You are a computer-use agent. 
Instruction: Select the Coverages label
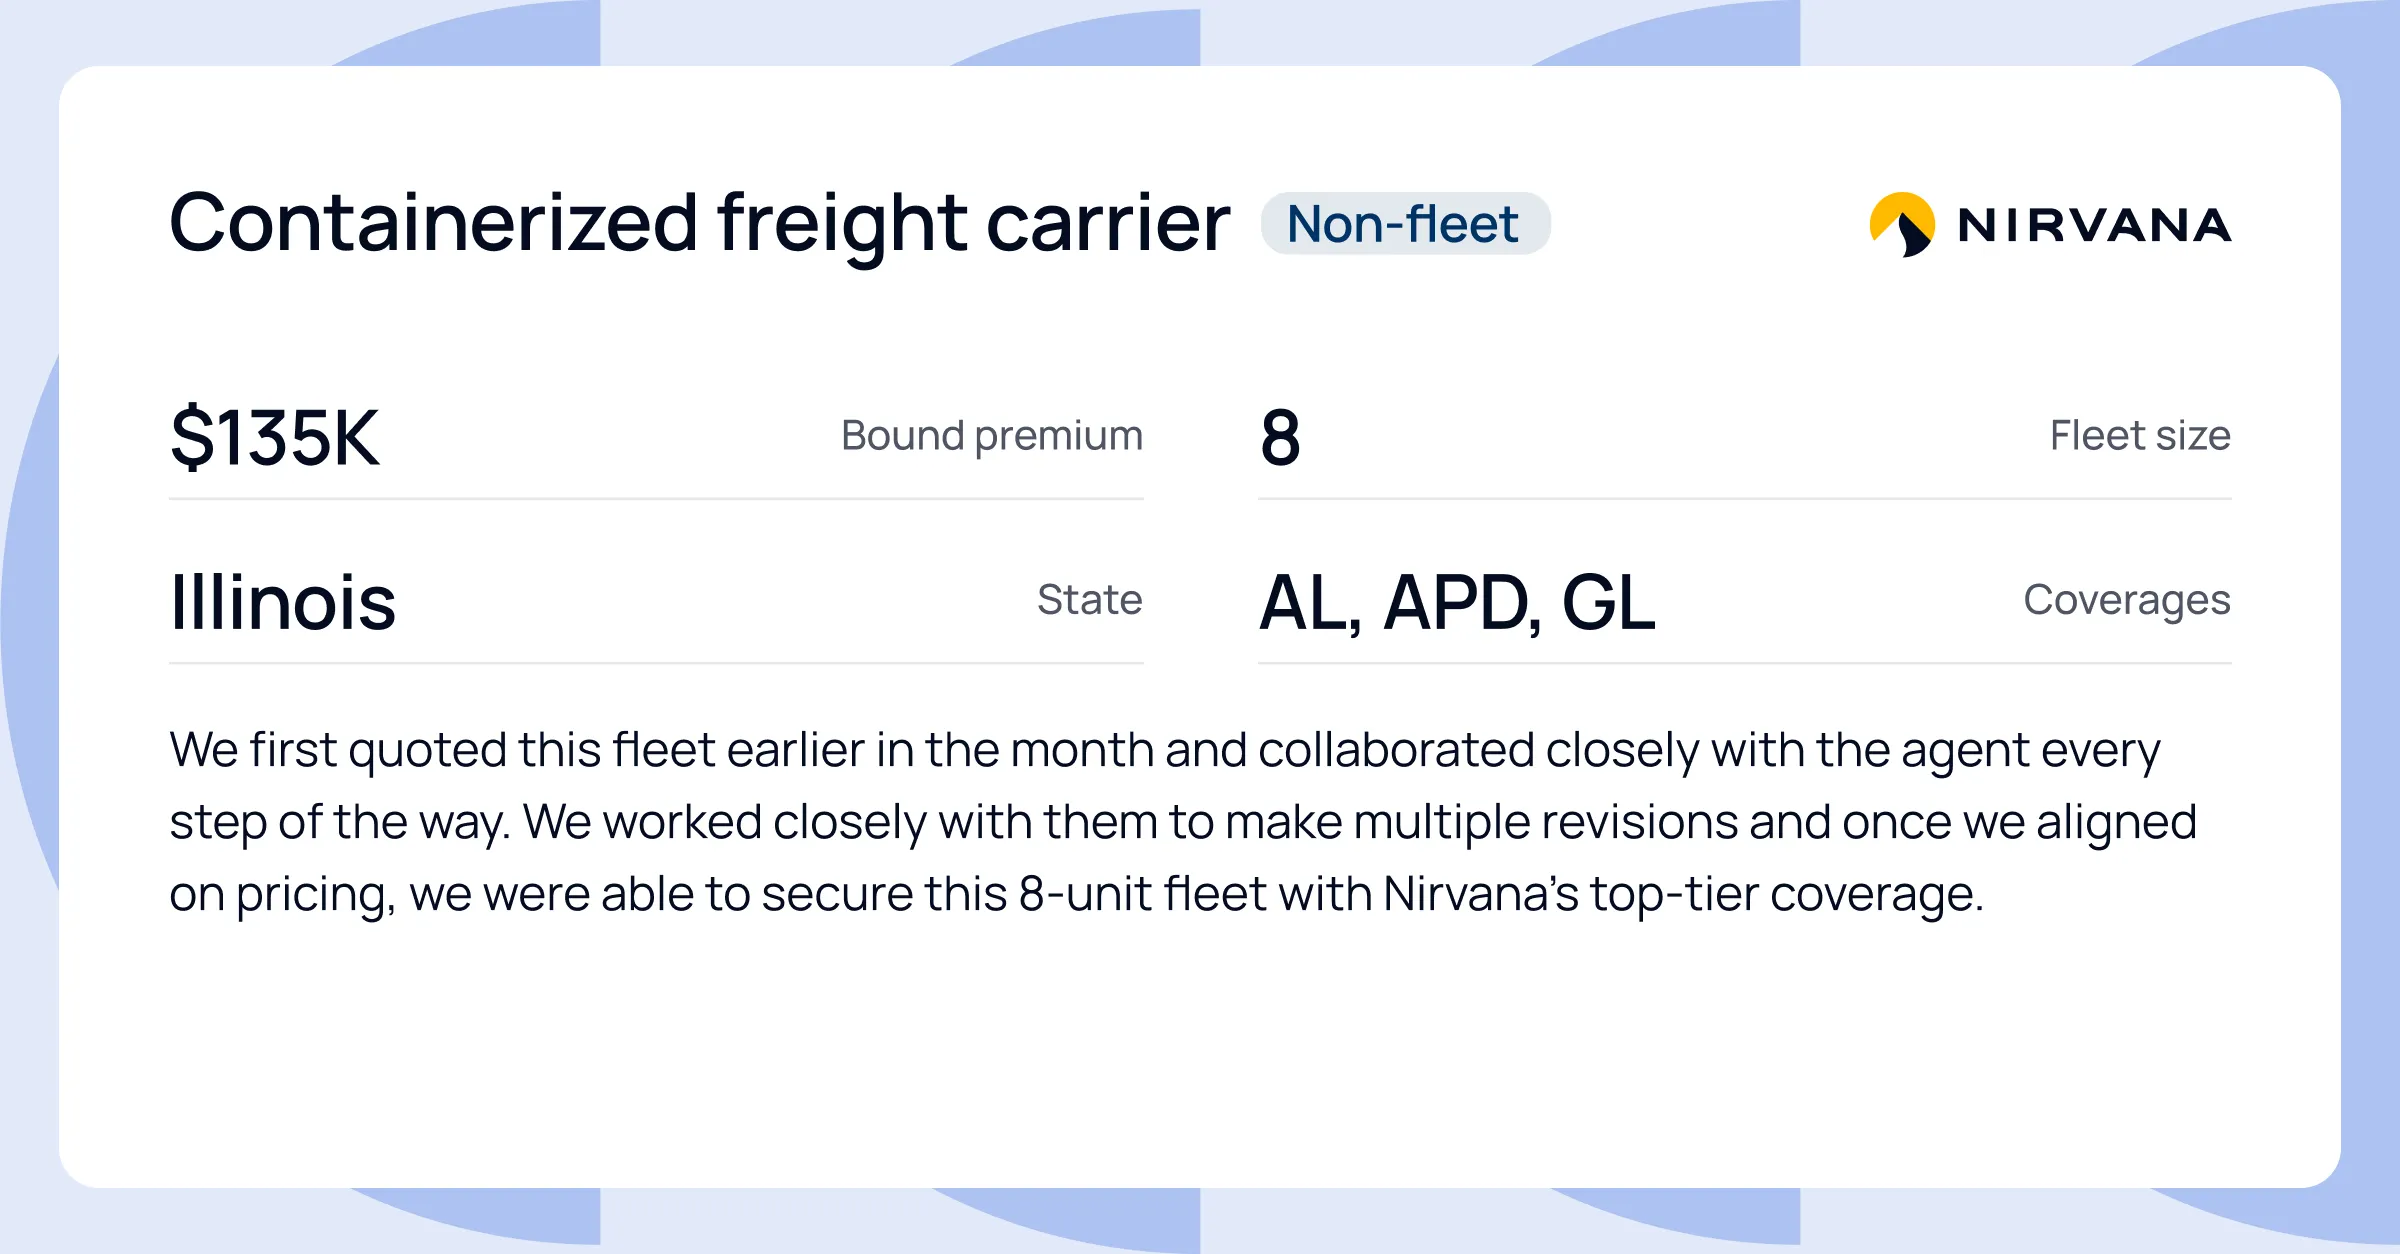tap(2127, 600)
